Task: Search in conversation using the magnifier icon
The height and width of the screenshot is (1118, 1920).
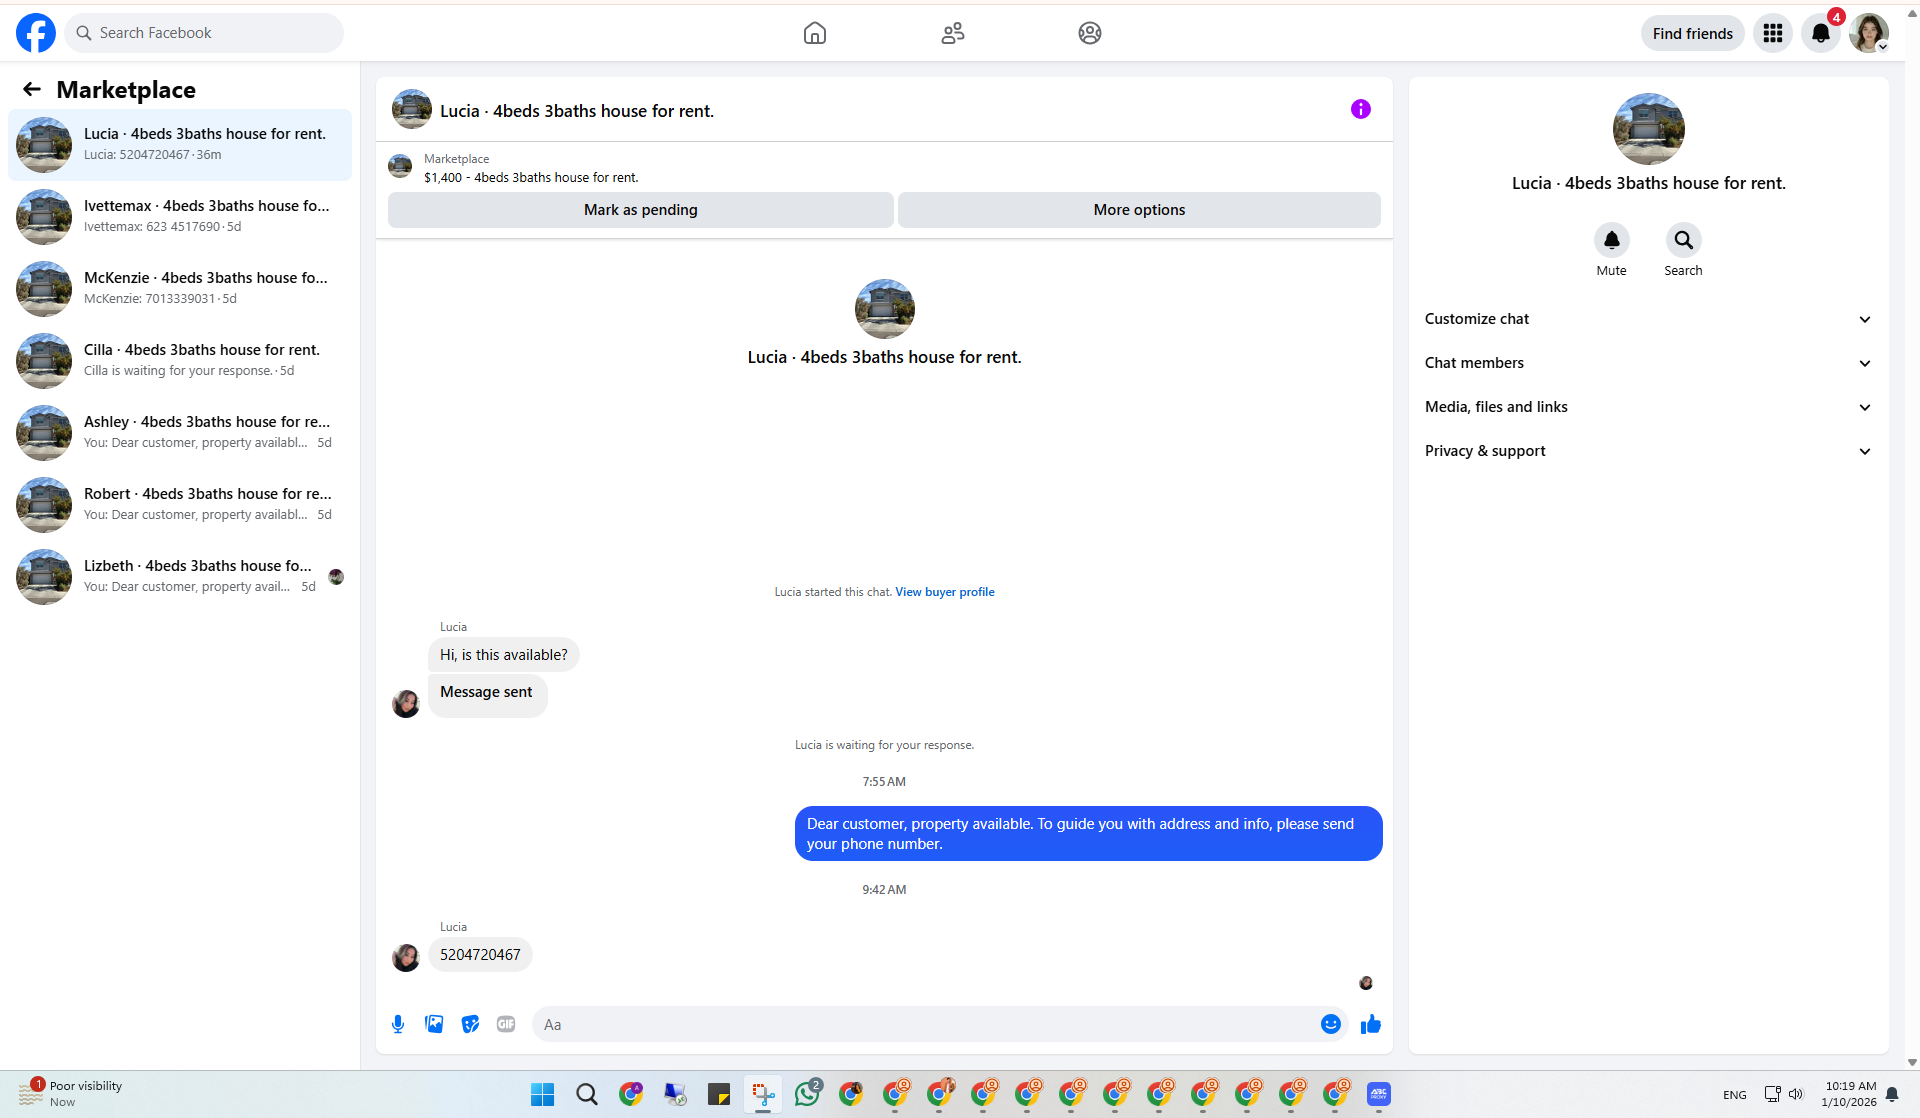Action: (x=1683, y=240)
